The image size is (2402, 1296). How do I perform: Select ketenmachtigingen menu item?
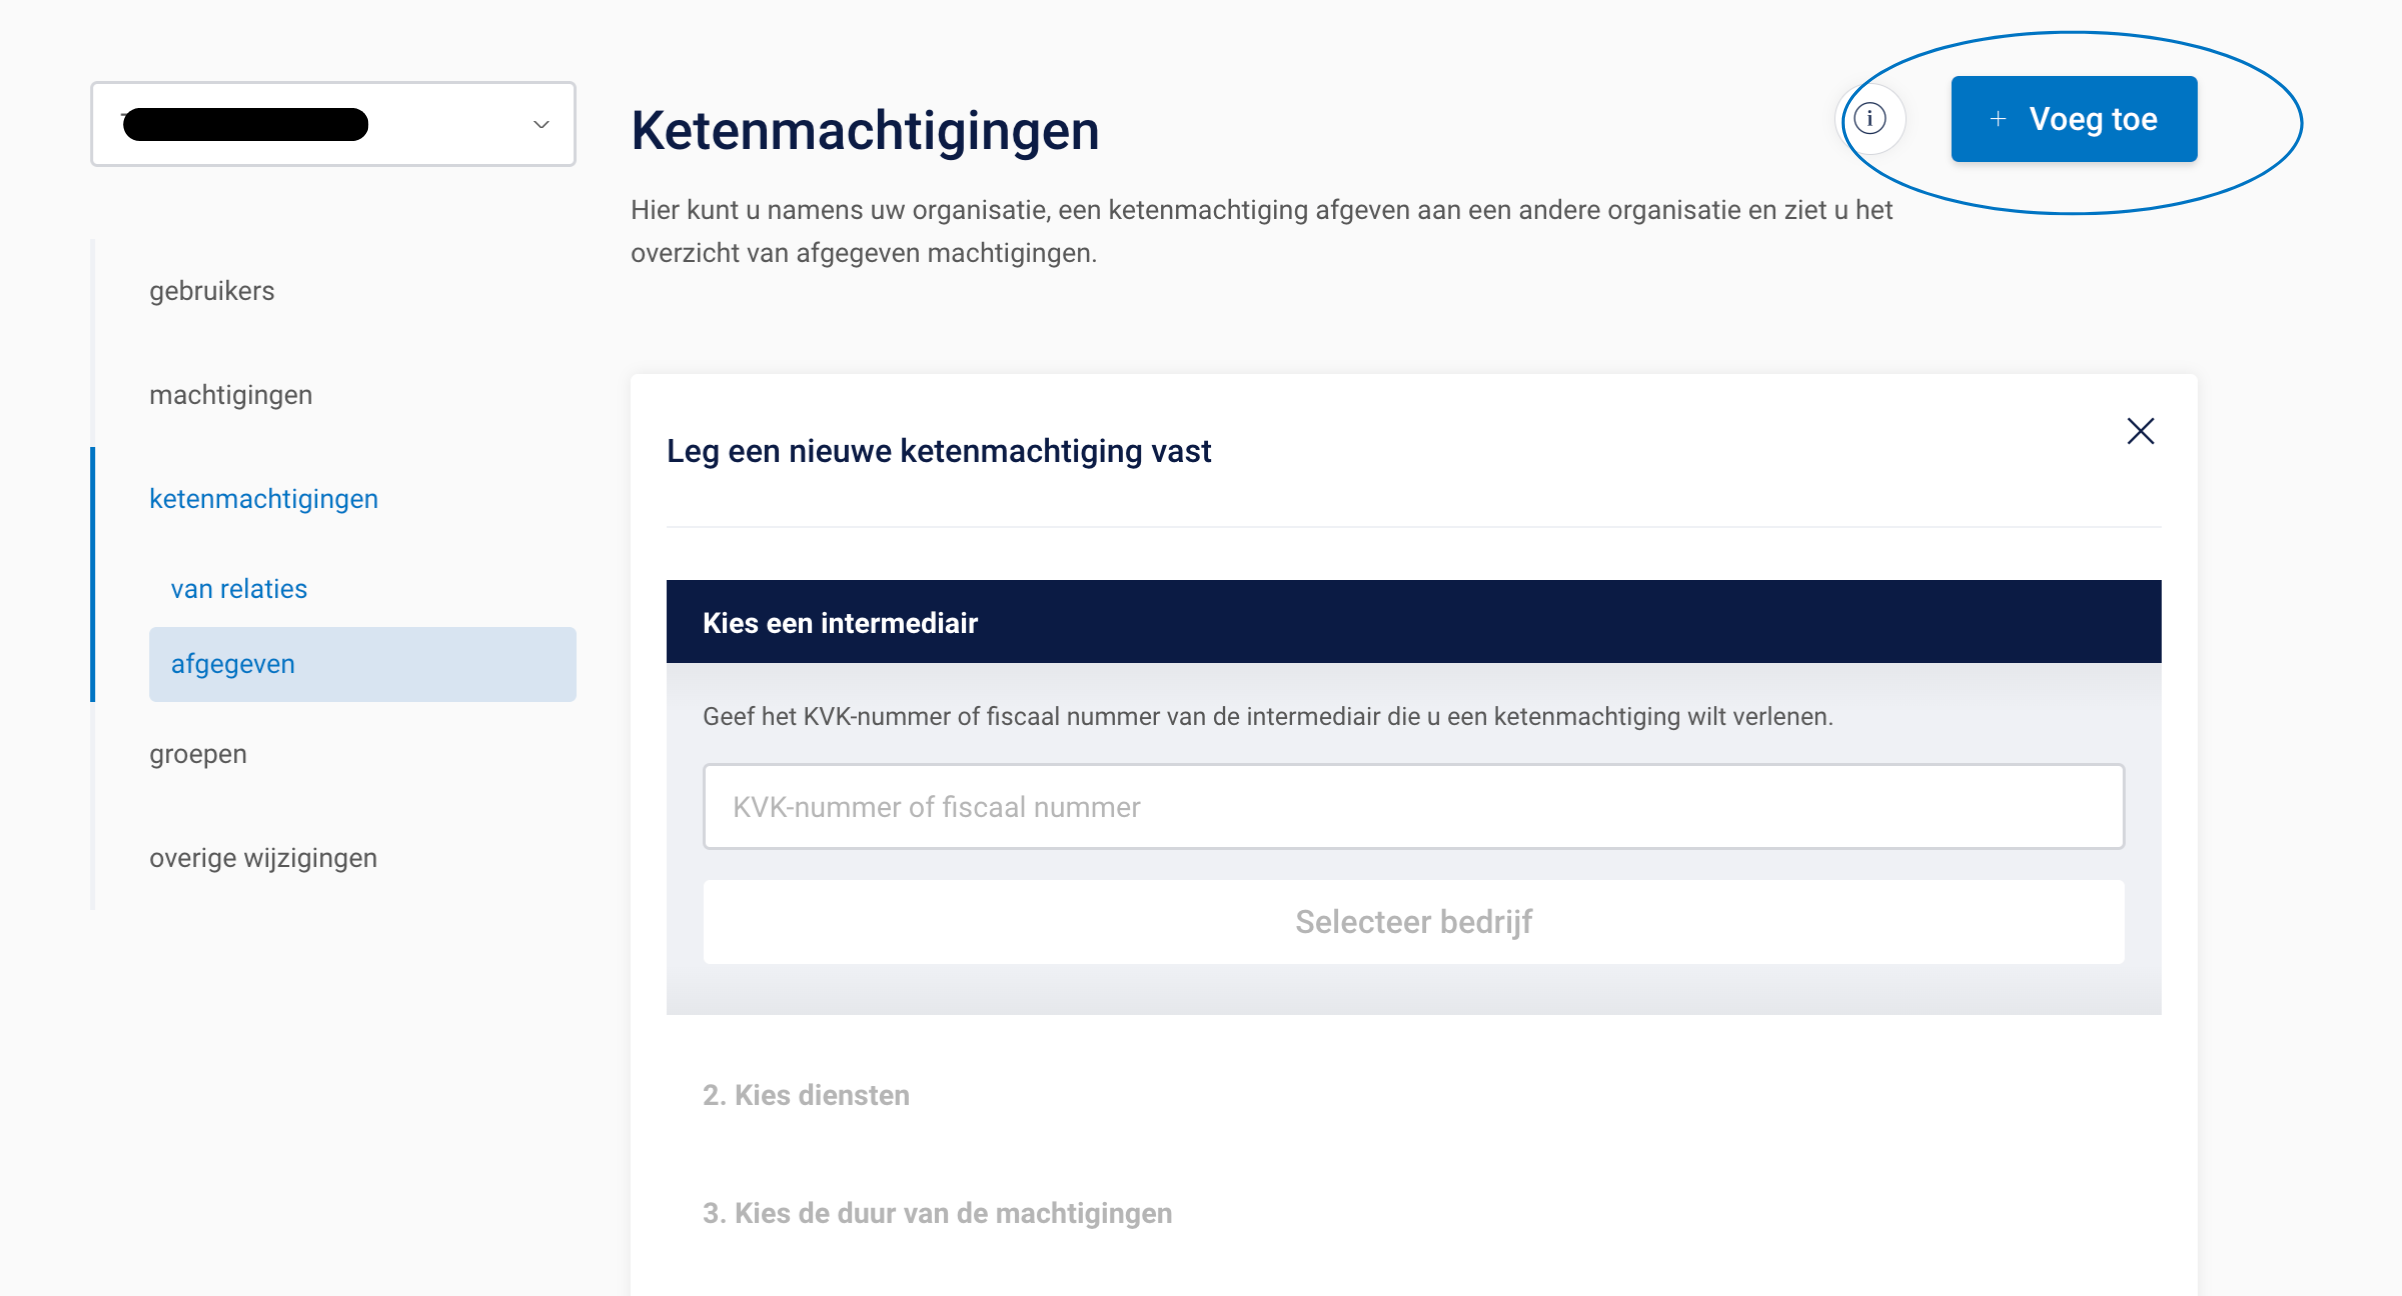[x=264, y=499]
